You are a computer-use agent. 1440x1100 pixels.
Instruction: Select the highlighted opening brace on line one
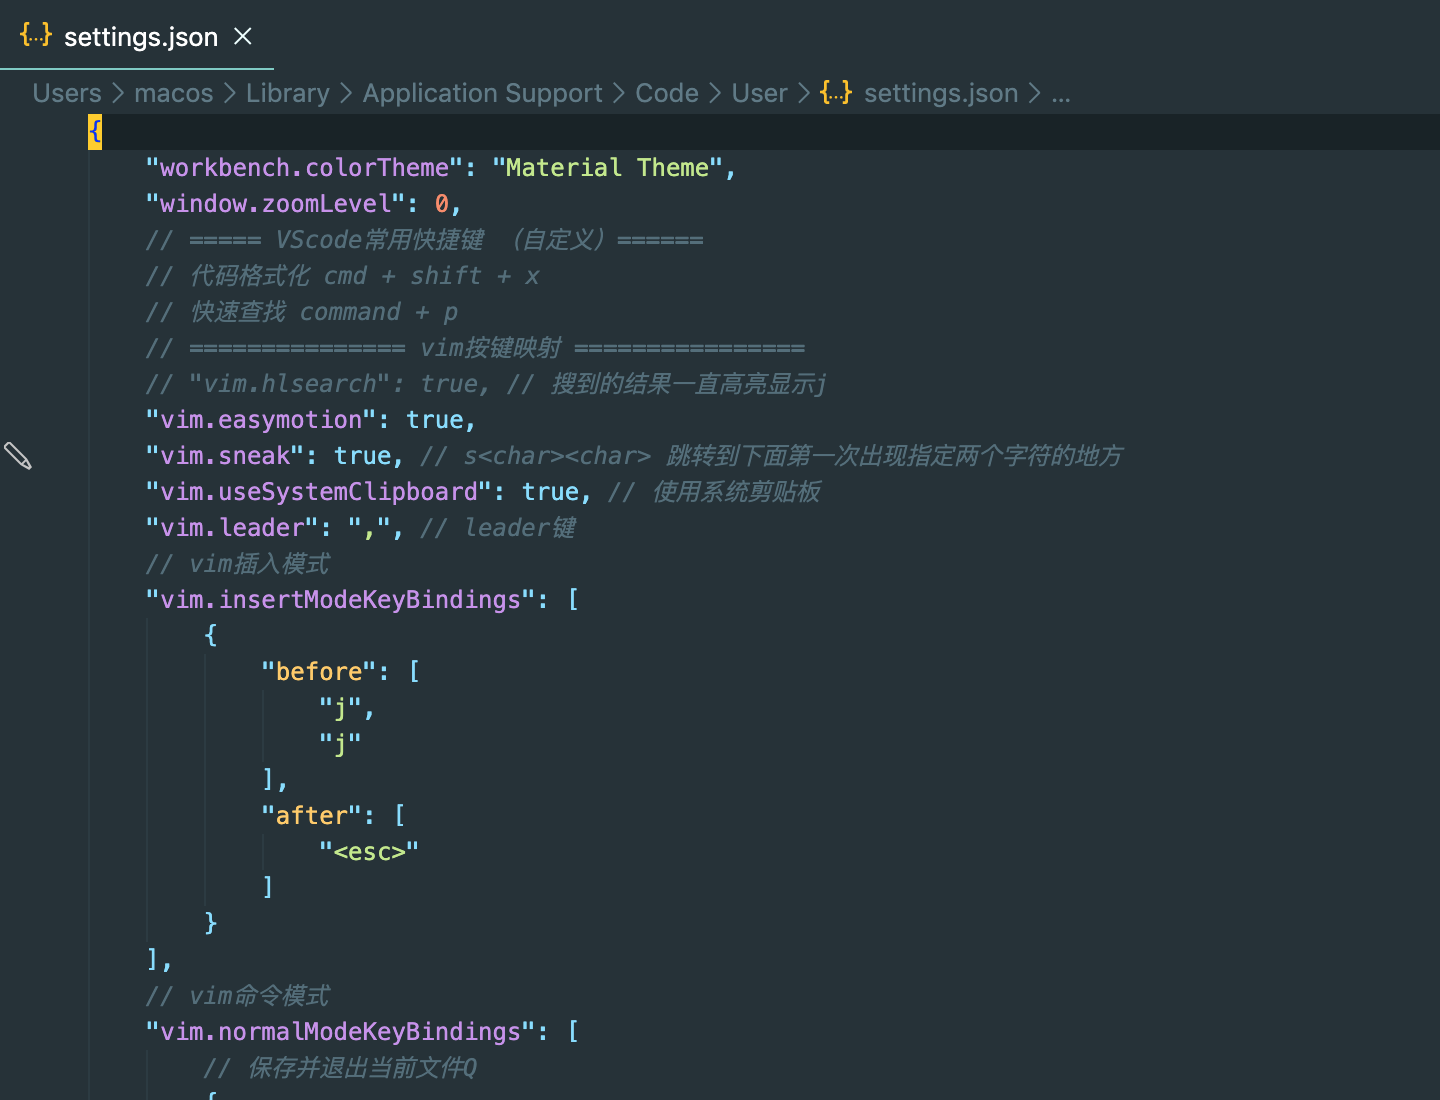coord(93,131)
